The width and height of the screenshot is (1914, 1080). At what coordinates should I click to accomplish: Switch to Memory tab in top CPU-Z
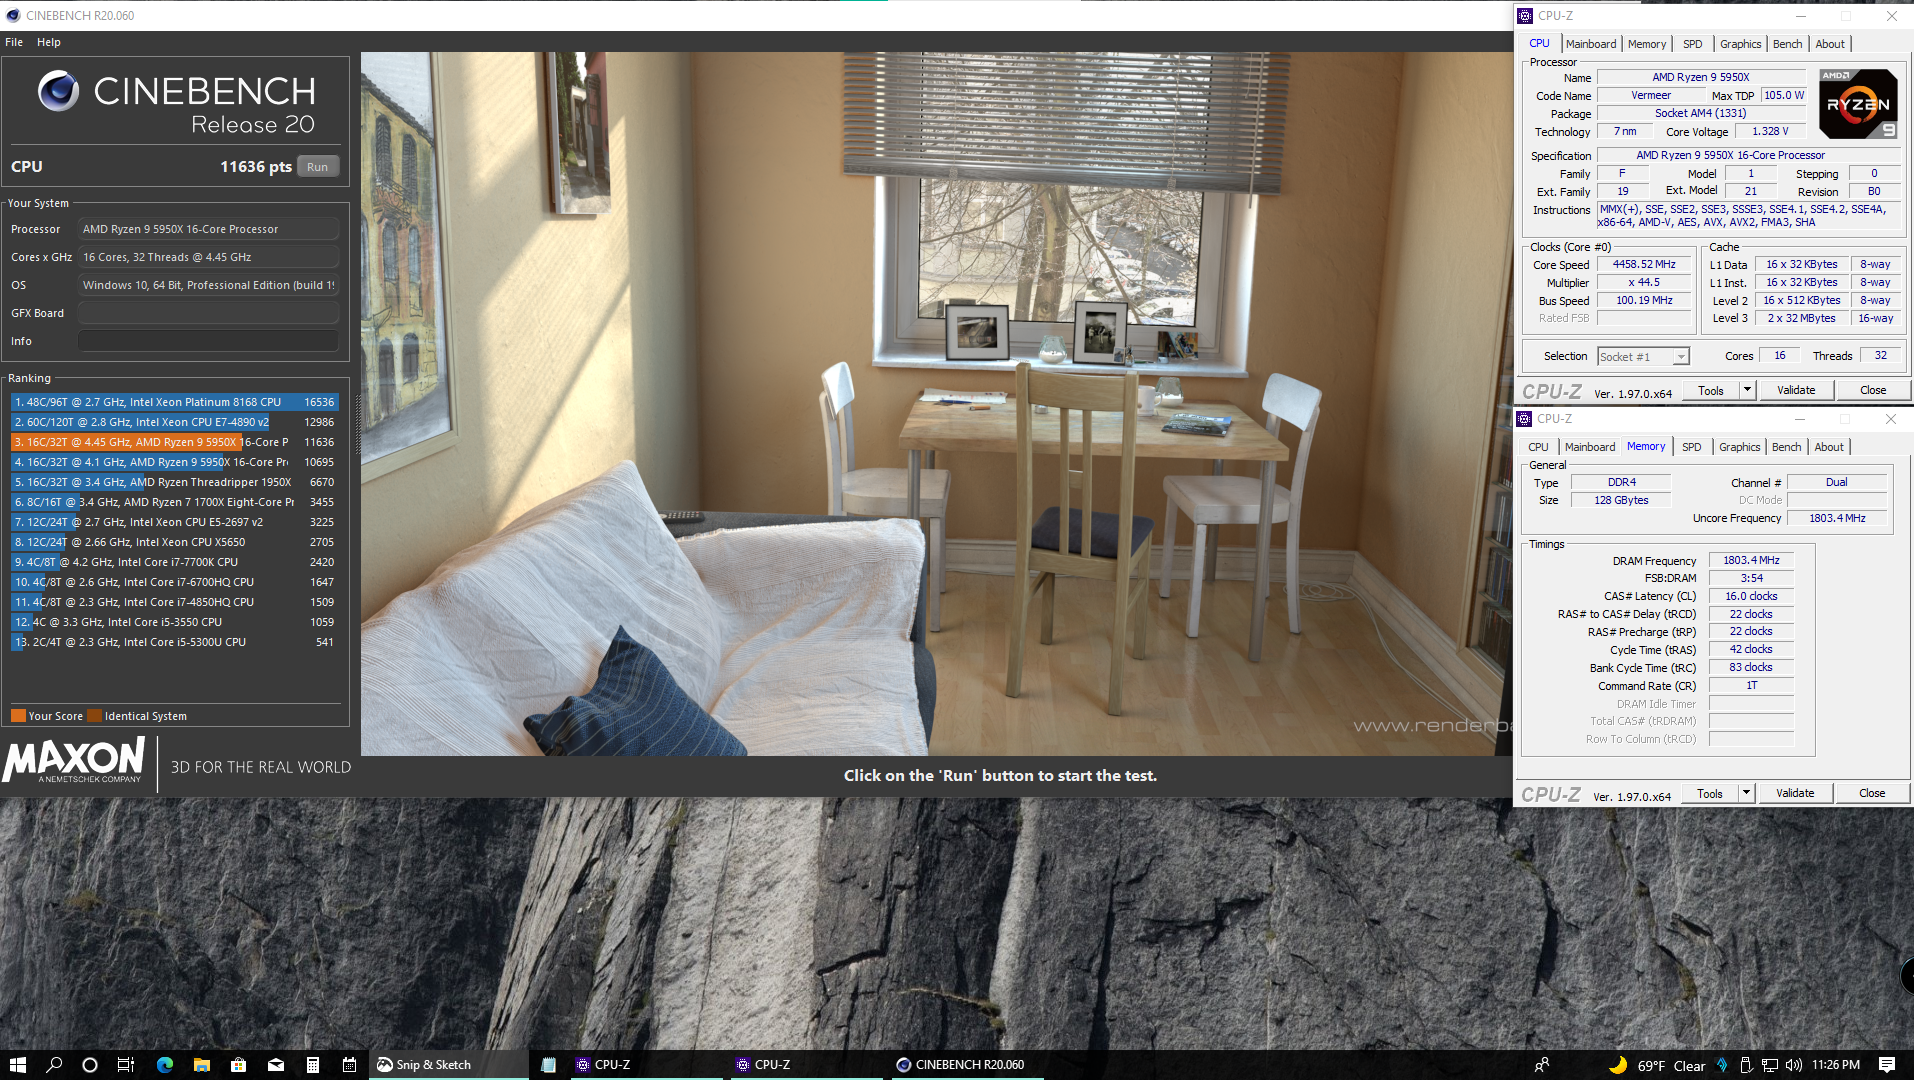[x=1647, y=44]
